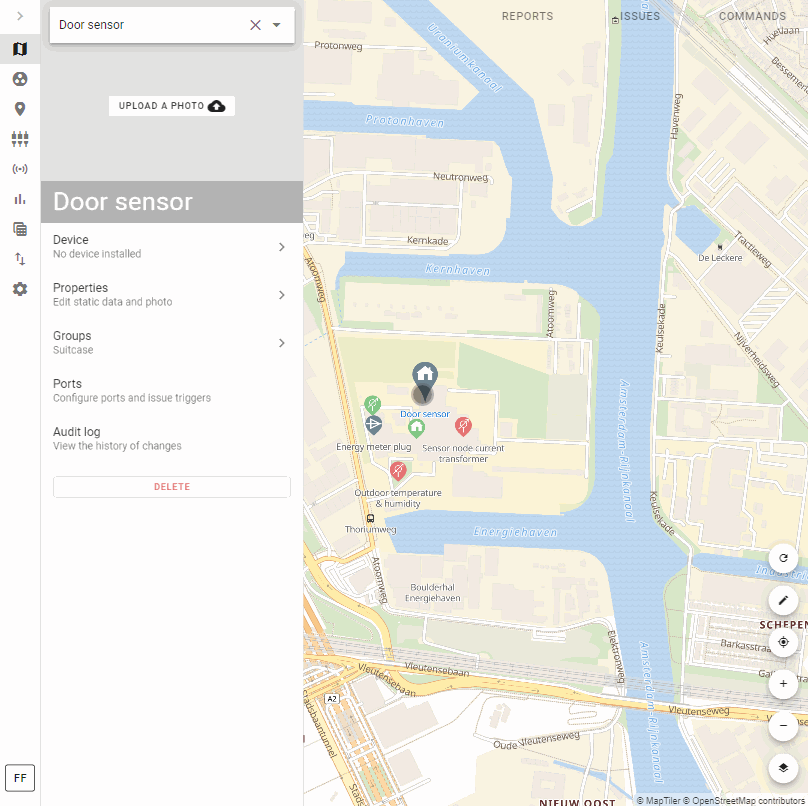
Task: Zoom in on the map
Action: point(783,684)
